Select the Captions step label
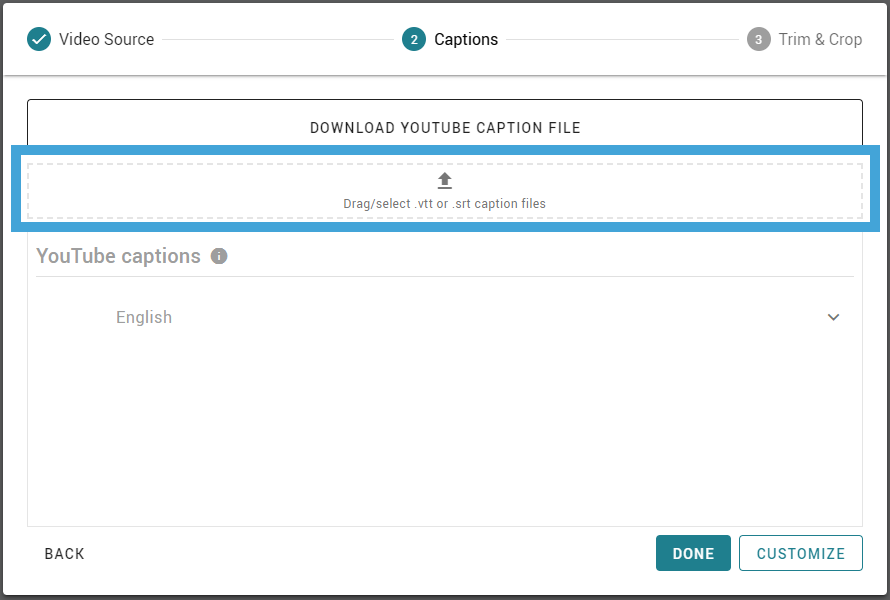890x600 pixels. coord(466,39)
